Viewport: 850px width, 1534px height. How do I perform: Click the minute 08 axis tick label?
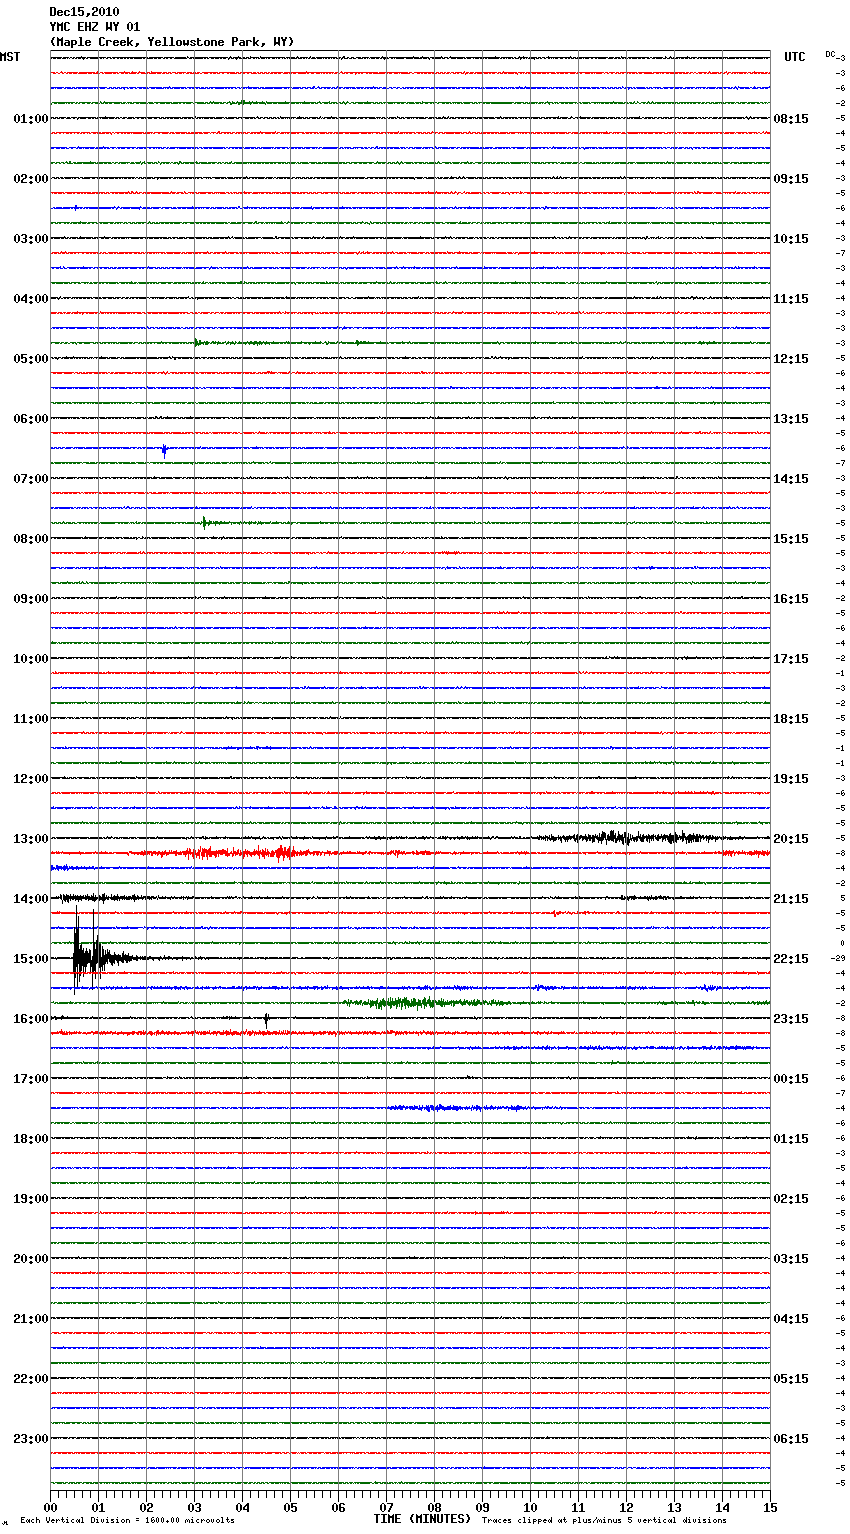[x=434, y=1507]
